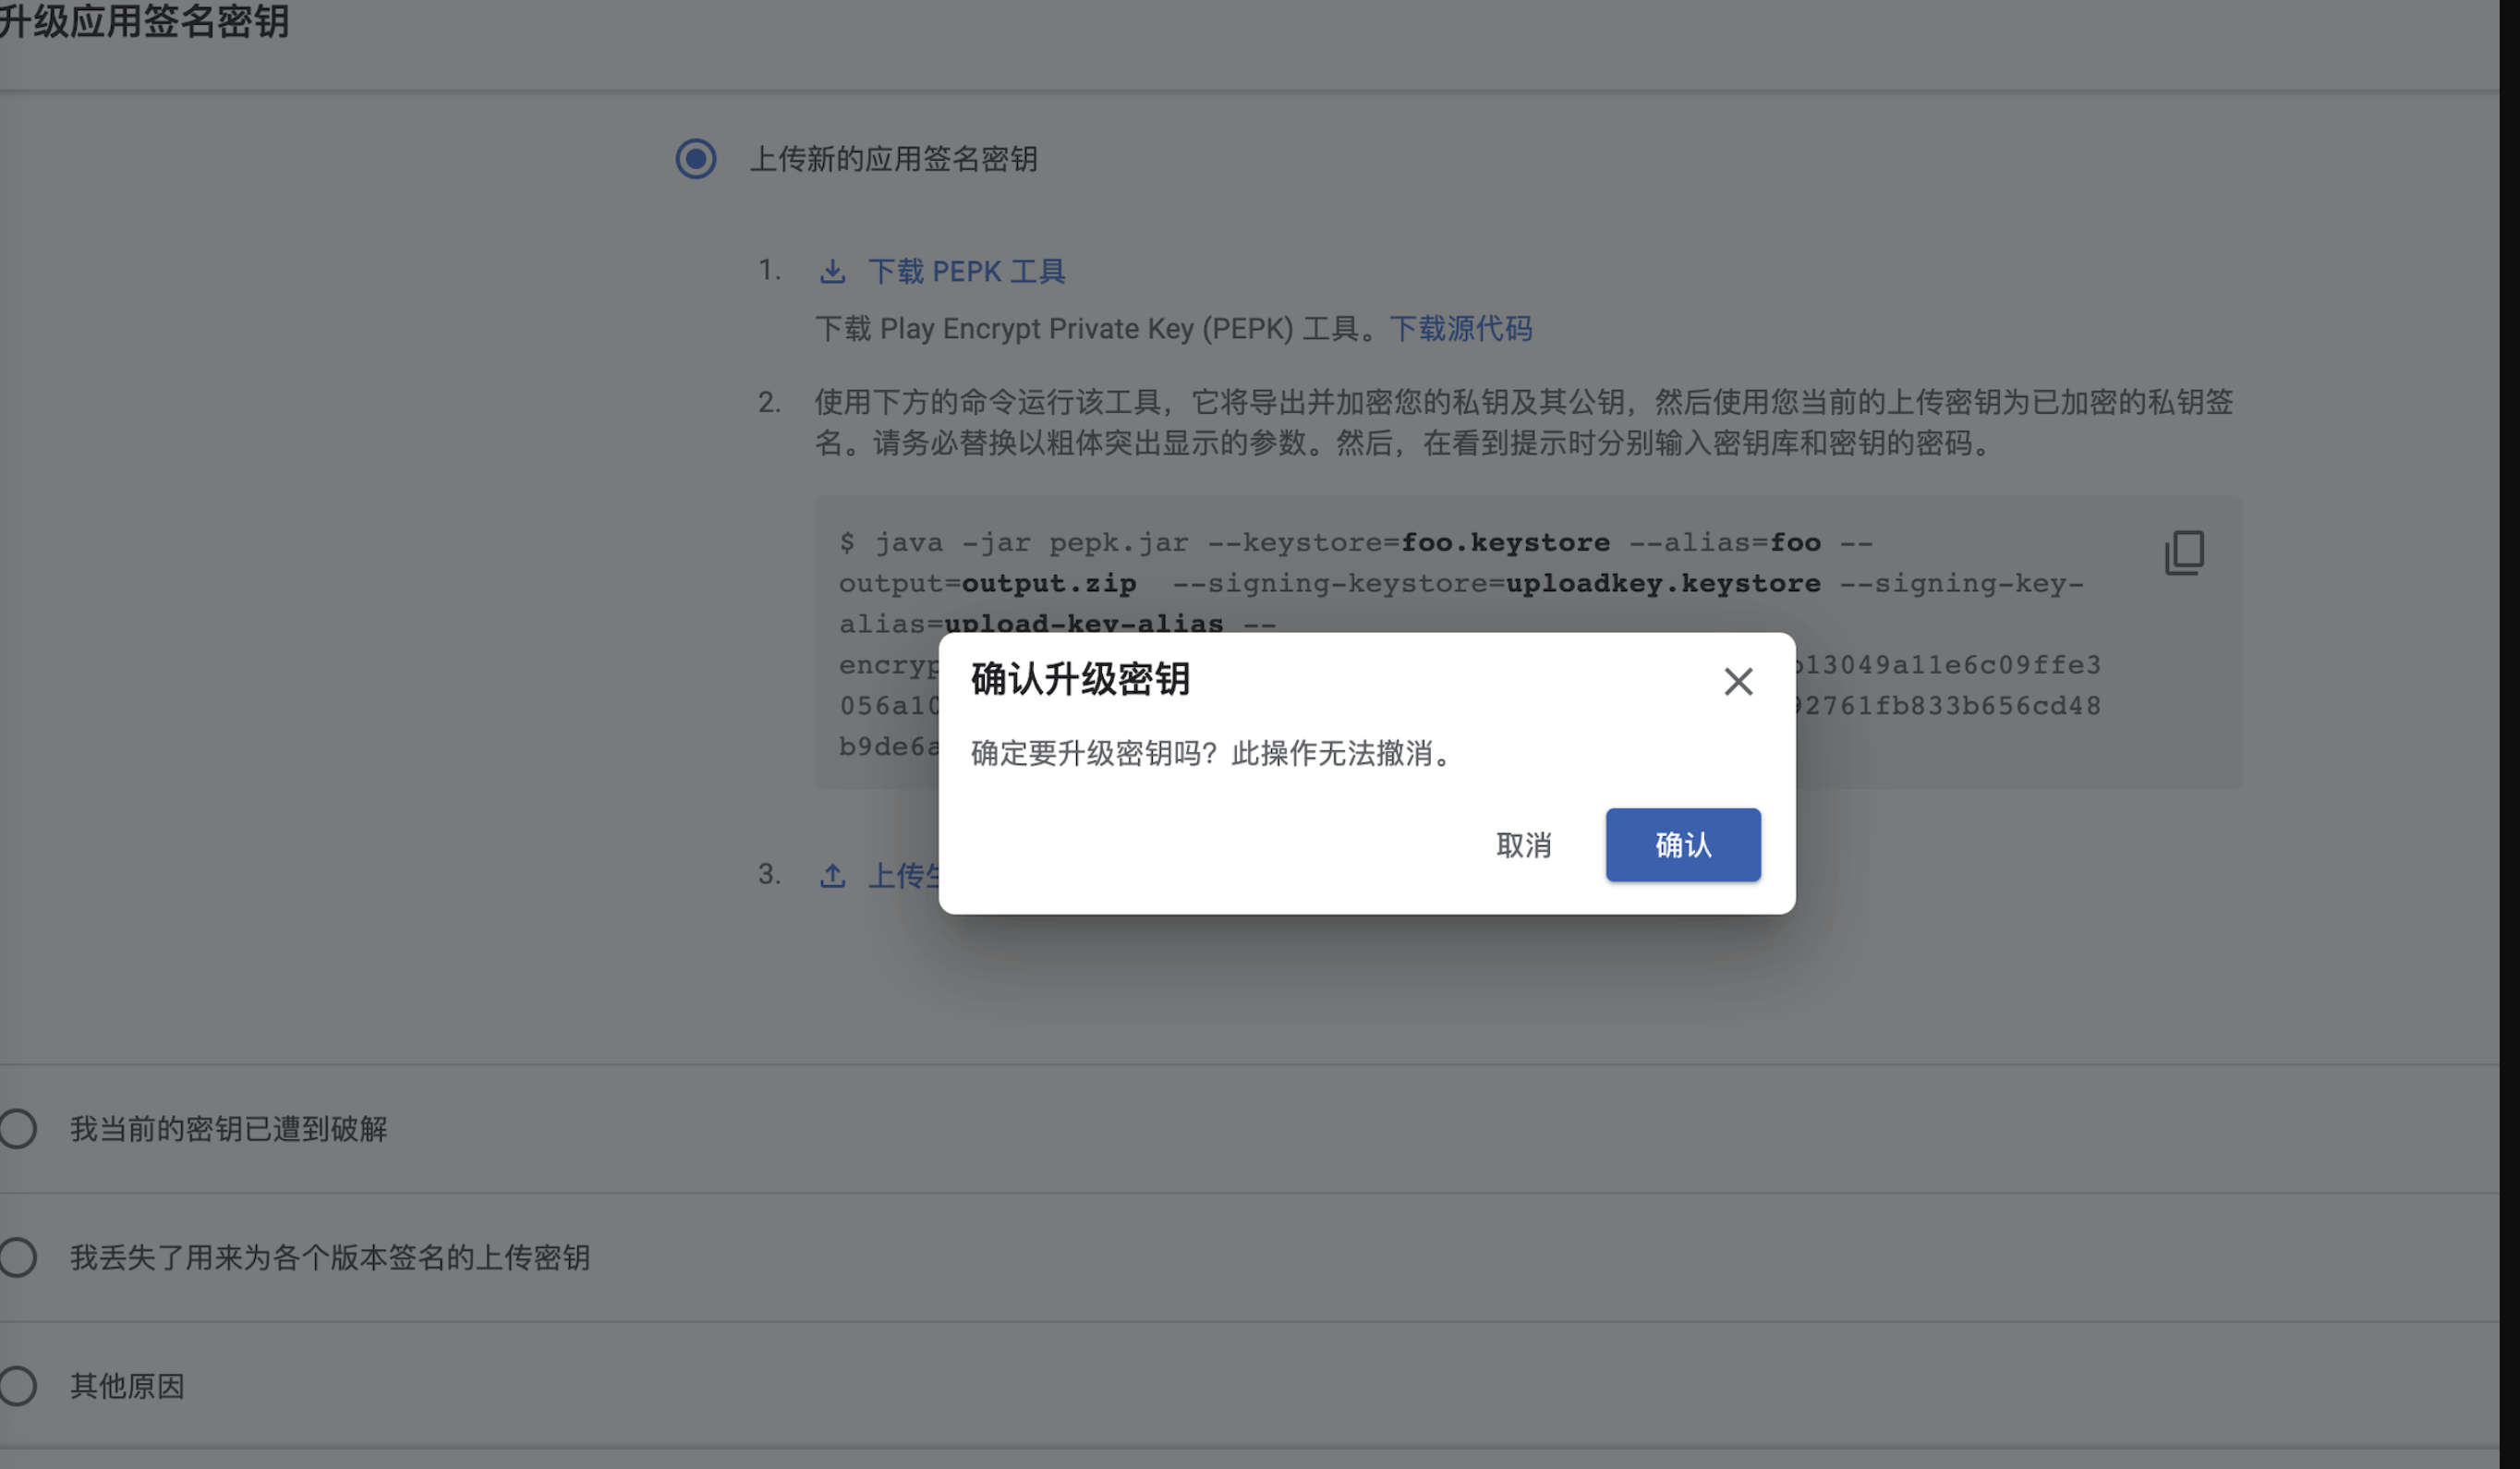The width and height of the screenshot is (2520, 1469).
Task: Click the dialog title 确认升级密钥
Action: 1080,678
